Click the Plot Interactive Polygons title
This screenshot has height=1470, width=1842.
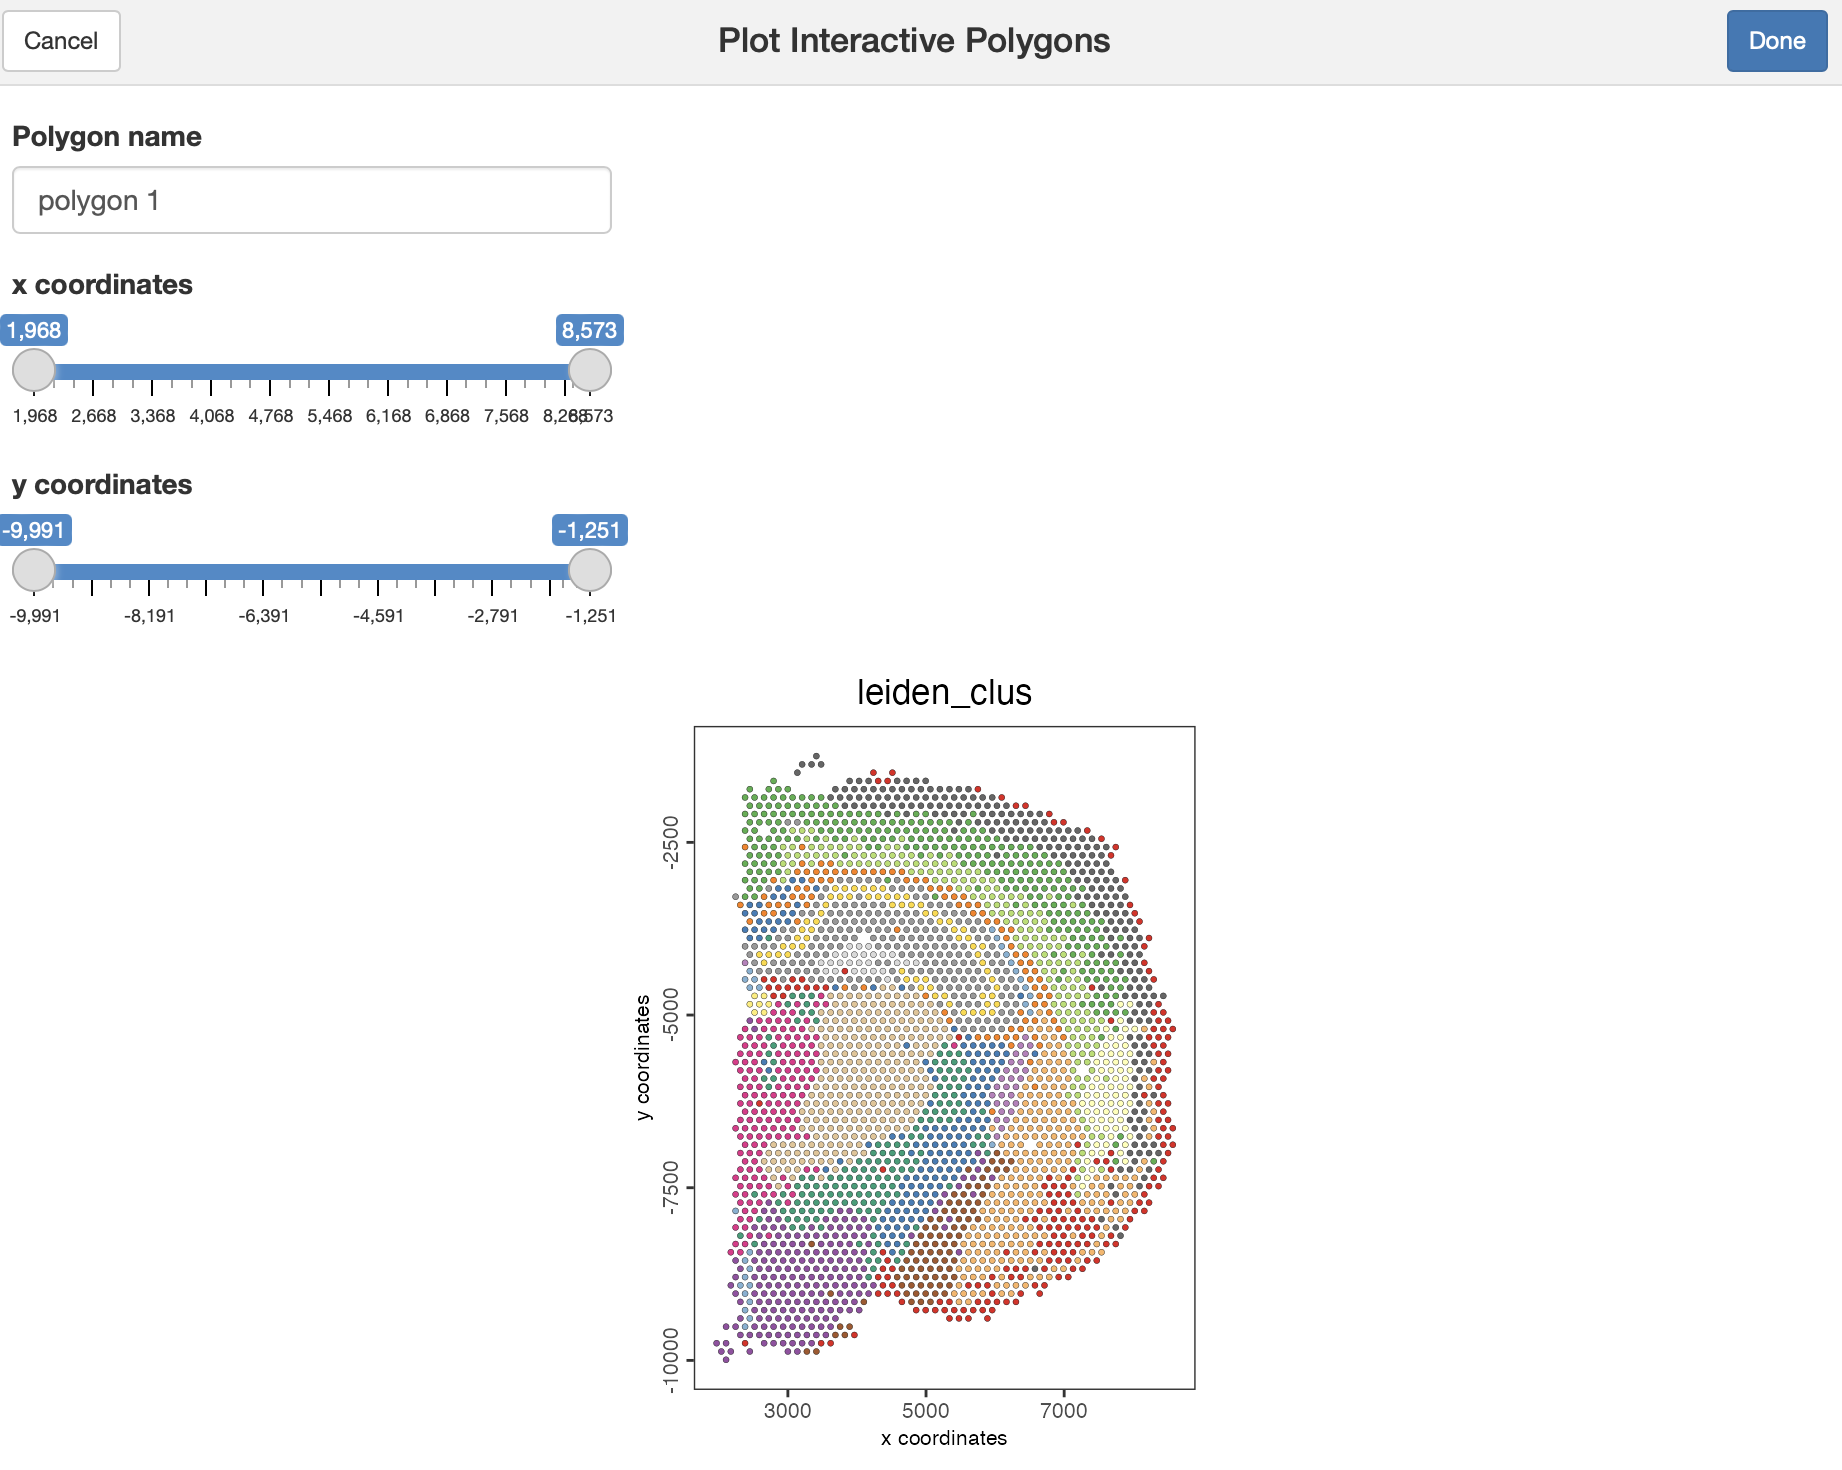point(914,41)
